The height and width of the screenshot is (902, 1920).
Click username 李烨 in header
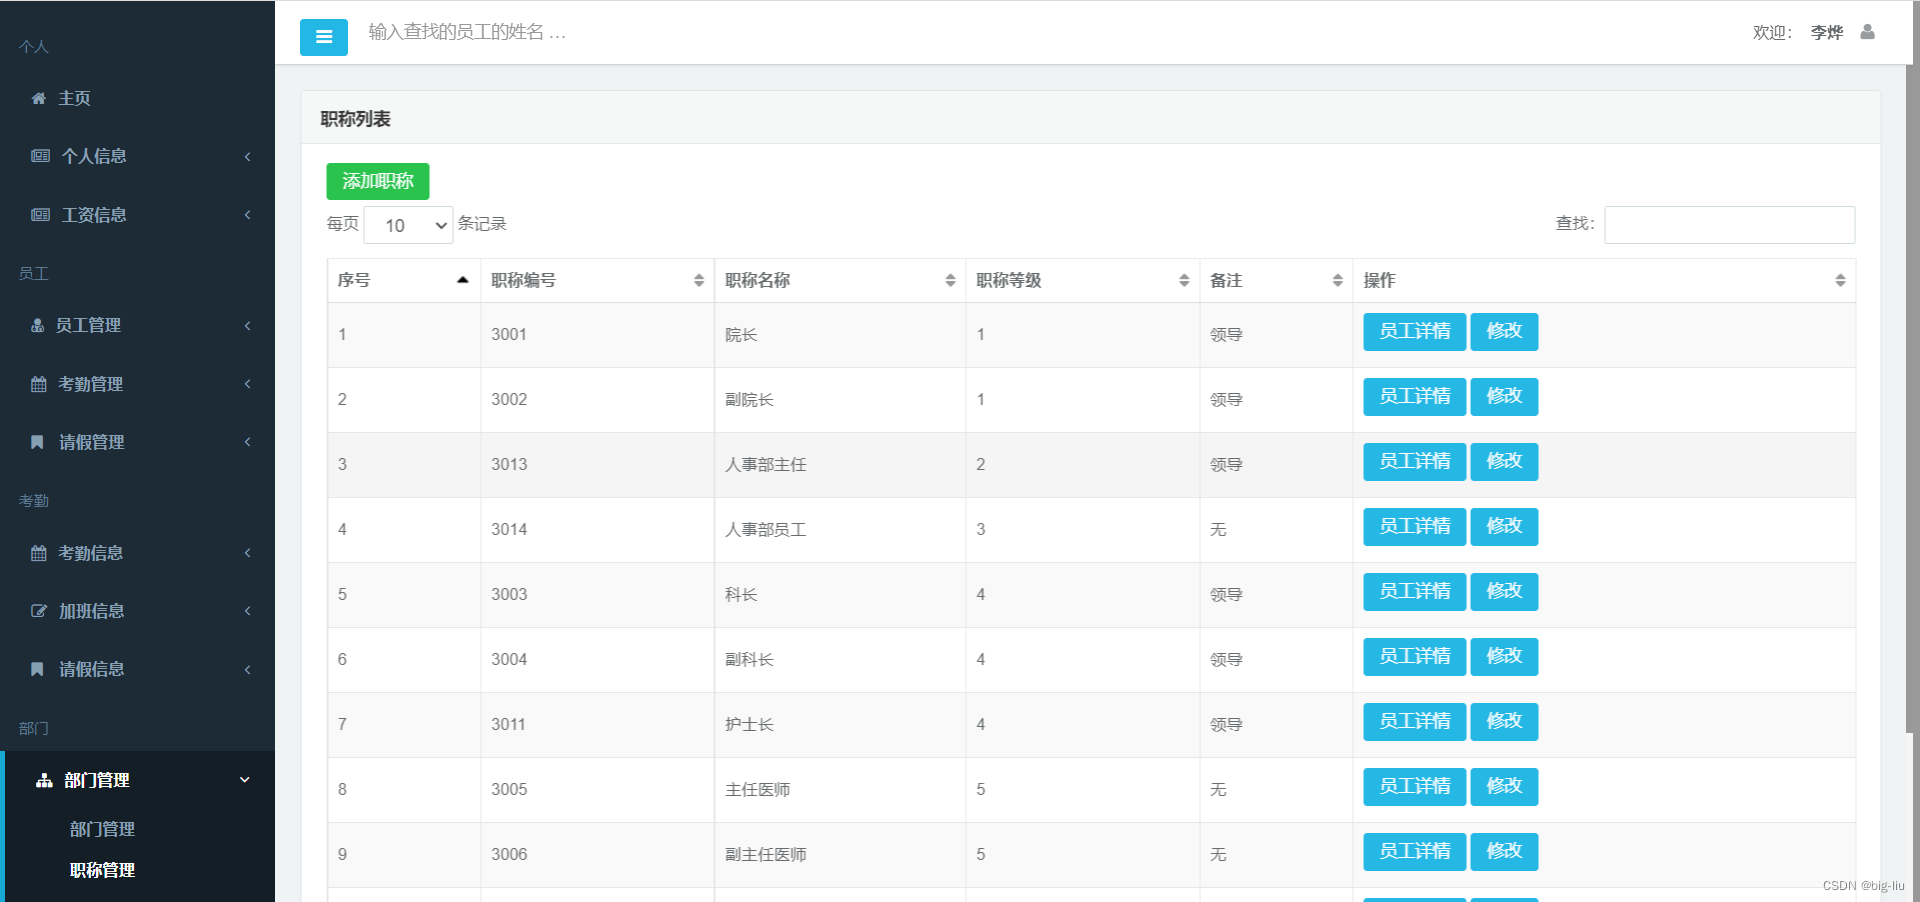coord(1826,33)
